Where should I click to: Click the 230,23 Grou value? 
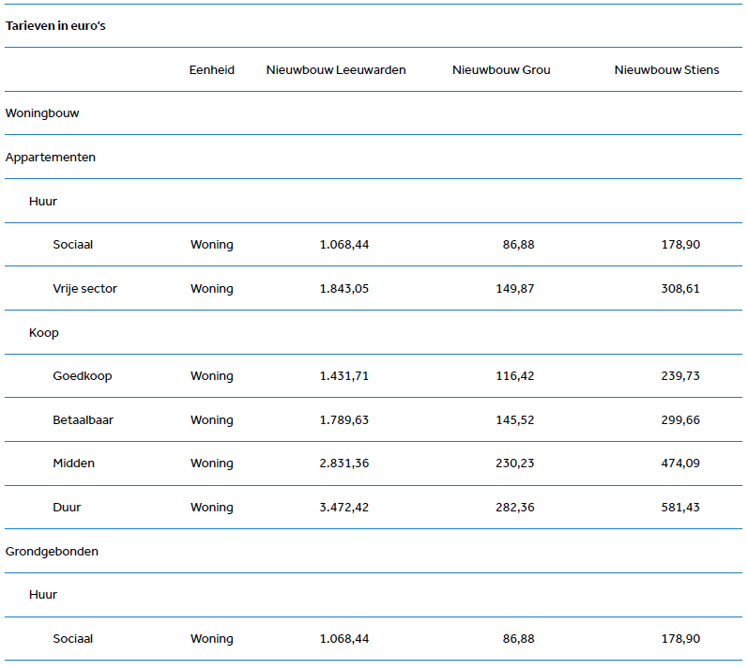[514, 463]
